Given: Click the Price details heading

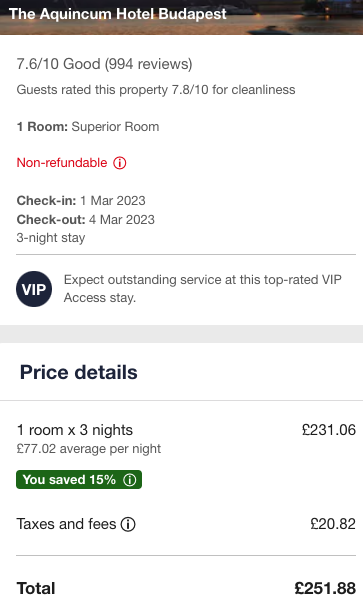Looking at the screenshot, I should (79, 372).
